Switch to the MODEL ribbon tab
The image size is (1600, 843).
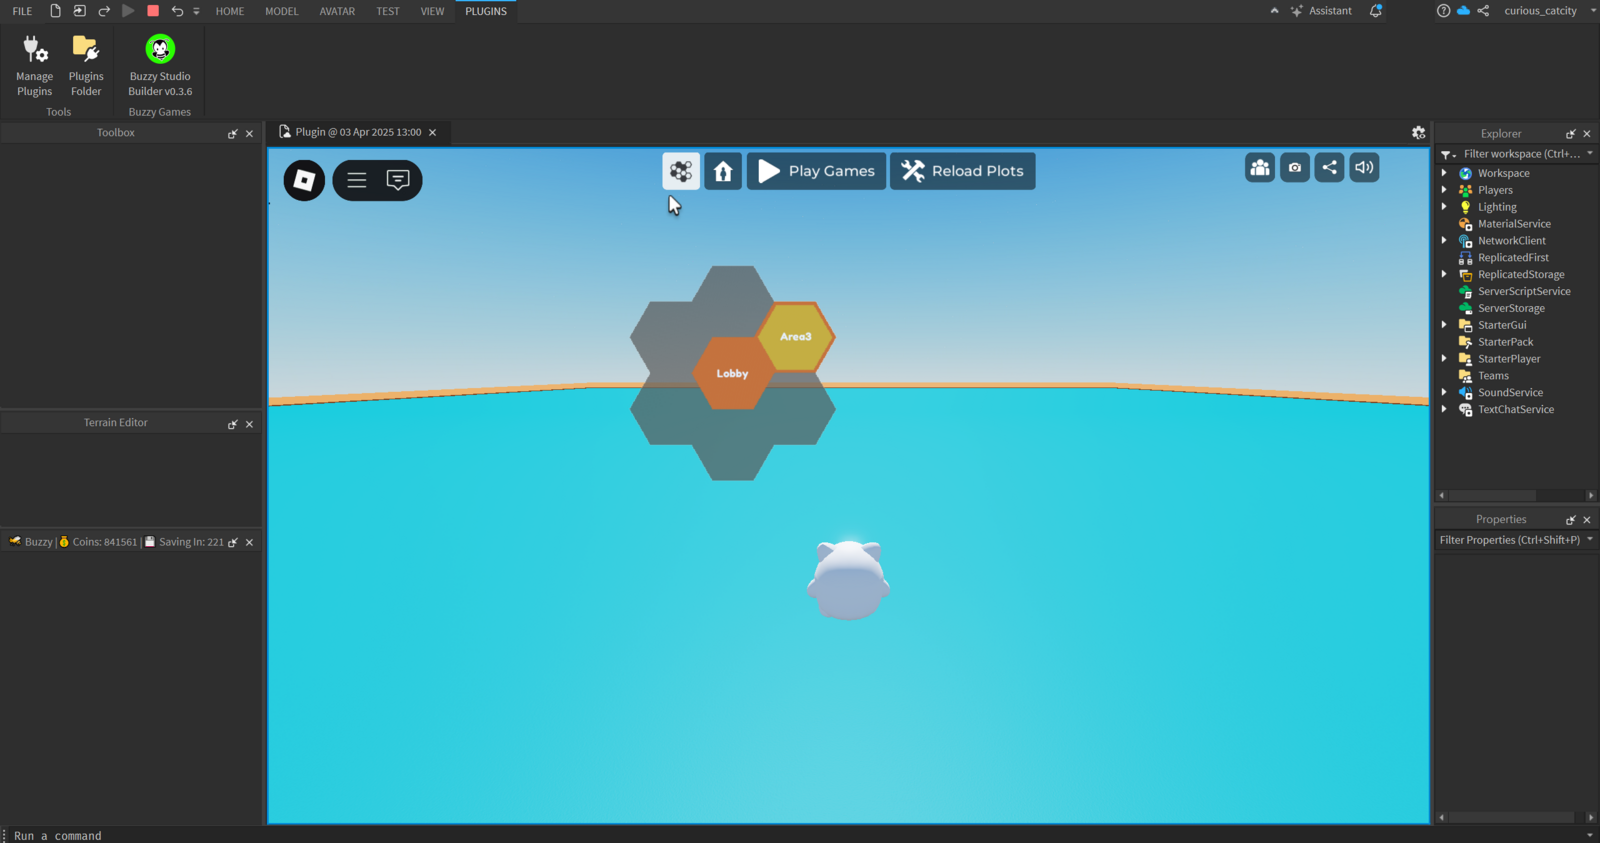click(x=281, y=11)
